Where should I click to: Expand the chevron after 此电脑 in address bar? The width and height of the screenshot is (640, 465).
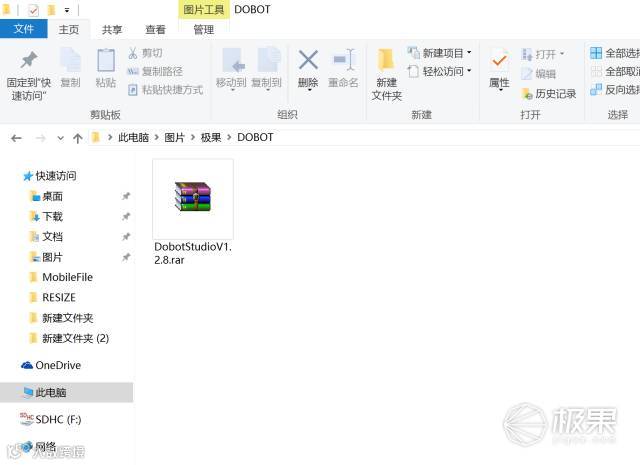[x=156, y=138]
